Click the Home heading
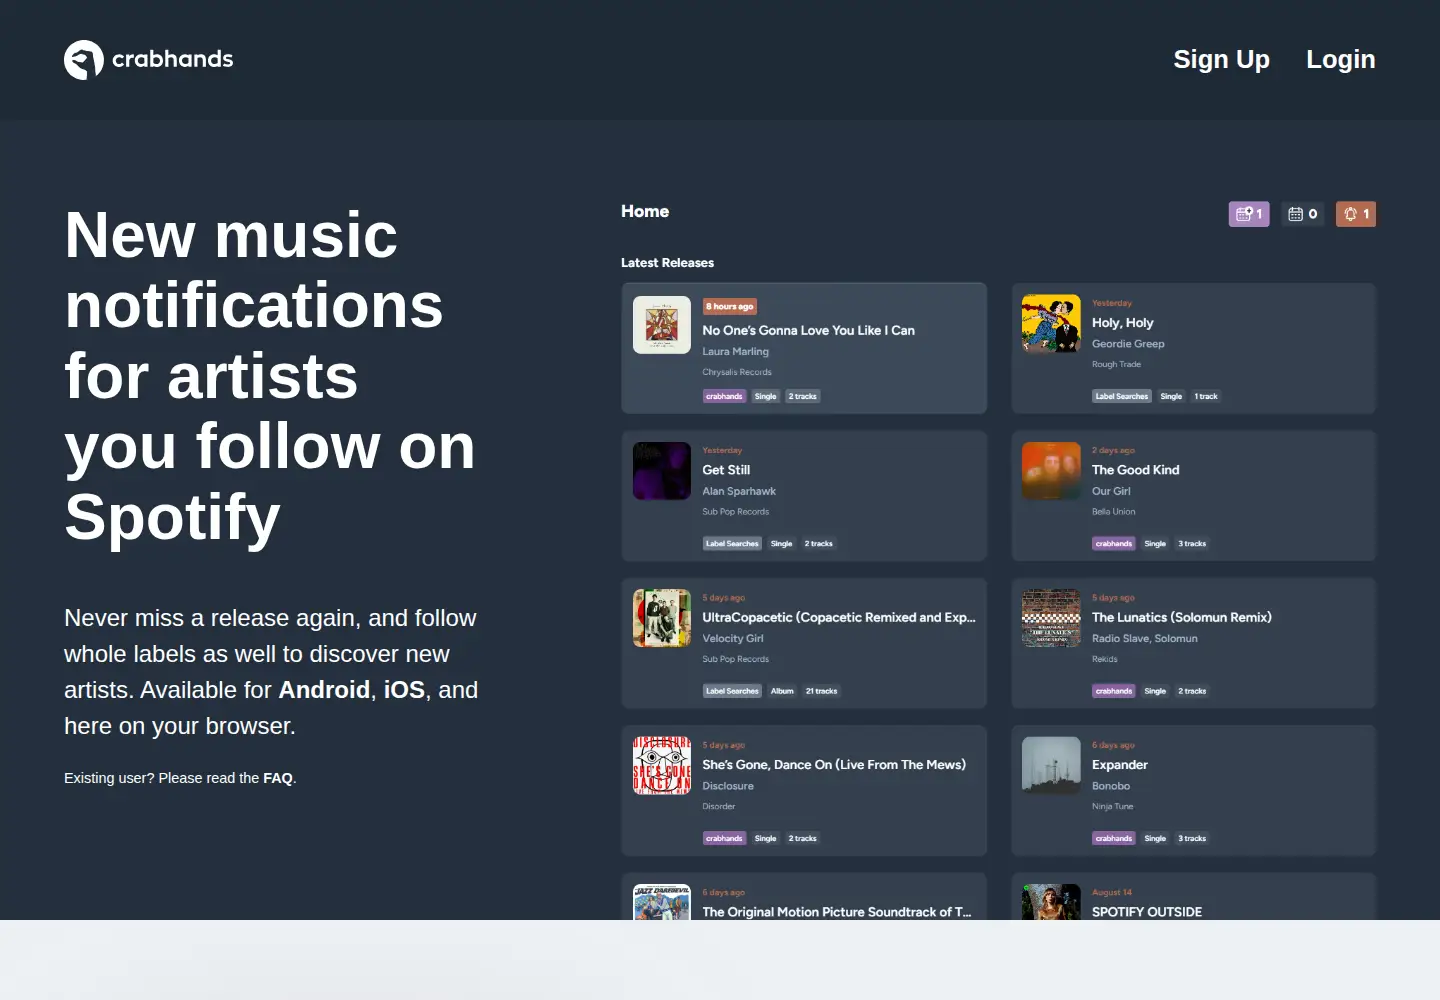1440x1000 pixels. 645,211
